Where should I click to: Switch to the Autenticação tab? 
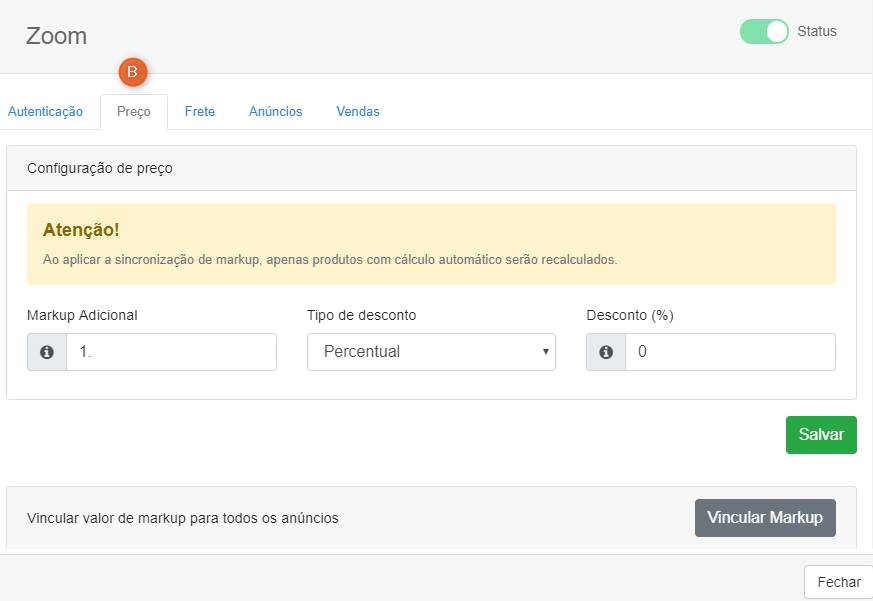pos(45,111)
